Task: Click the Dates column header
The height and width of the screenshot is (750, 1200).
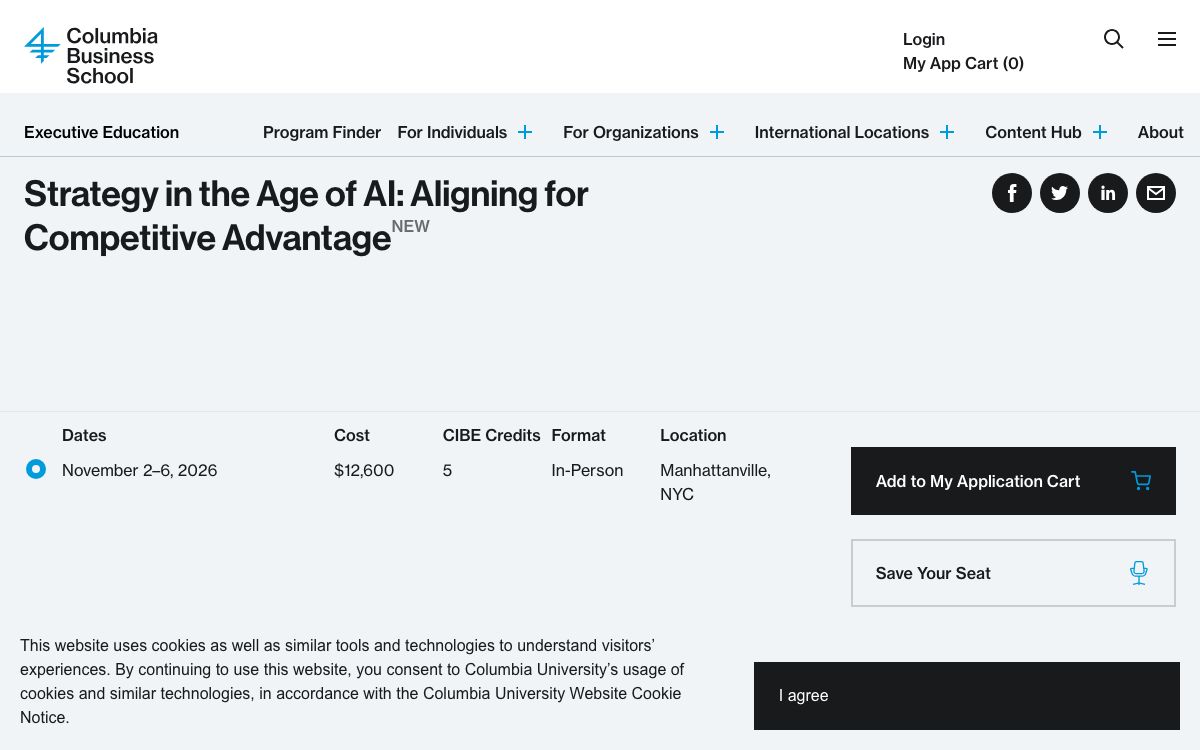Action: coord(84,435)
